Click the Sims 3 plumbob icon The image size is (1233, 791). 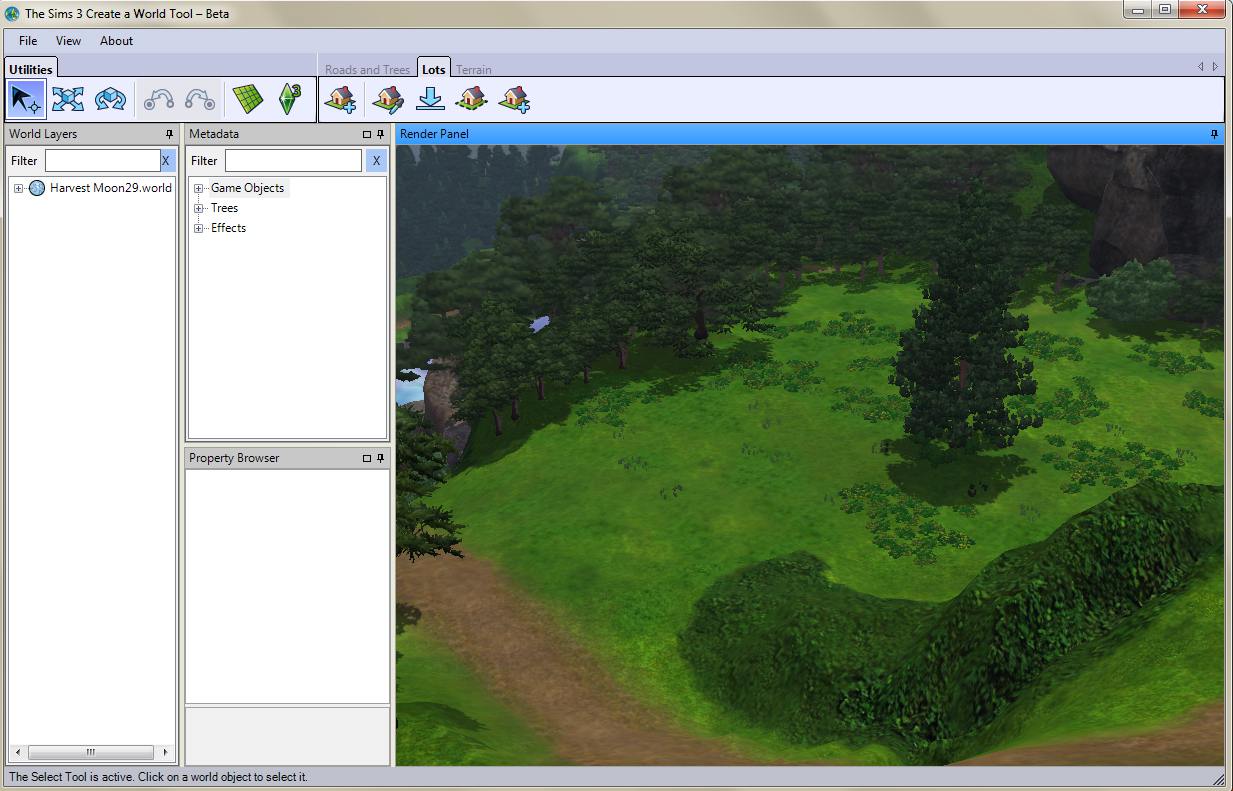click(290, 99)
